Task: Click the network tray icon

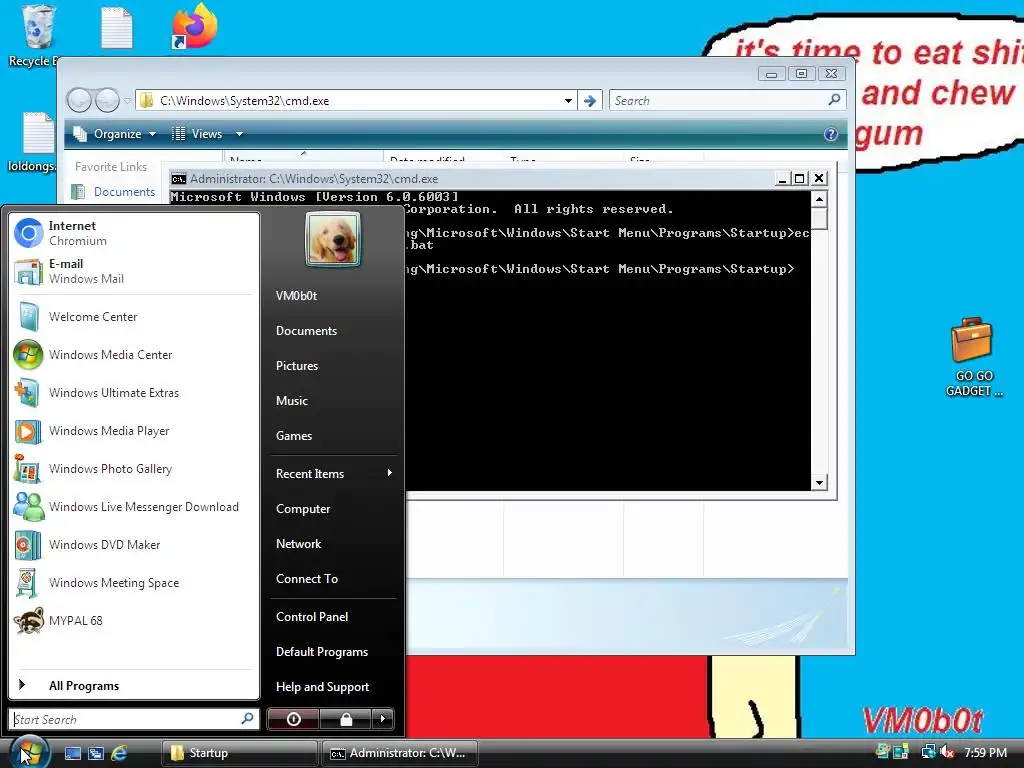Action: click(928, 752)
